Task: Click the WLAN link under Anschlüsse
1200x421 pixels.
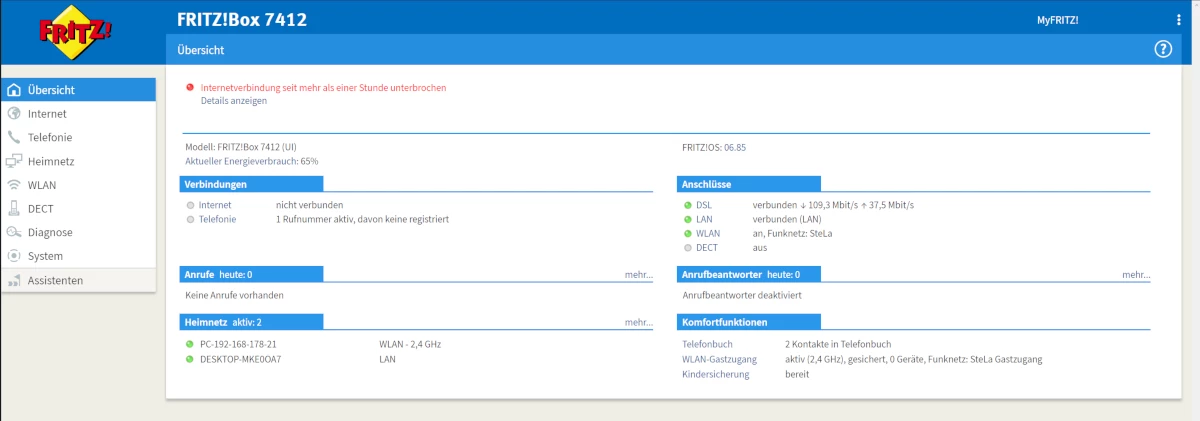Action: (708, 233)
